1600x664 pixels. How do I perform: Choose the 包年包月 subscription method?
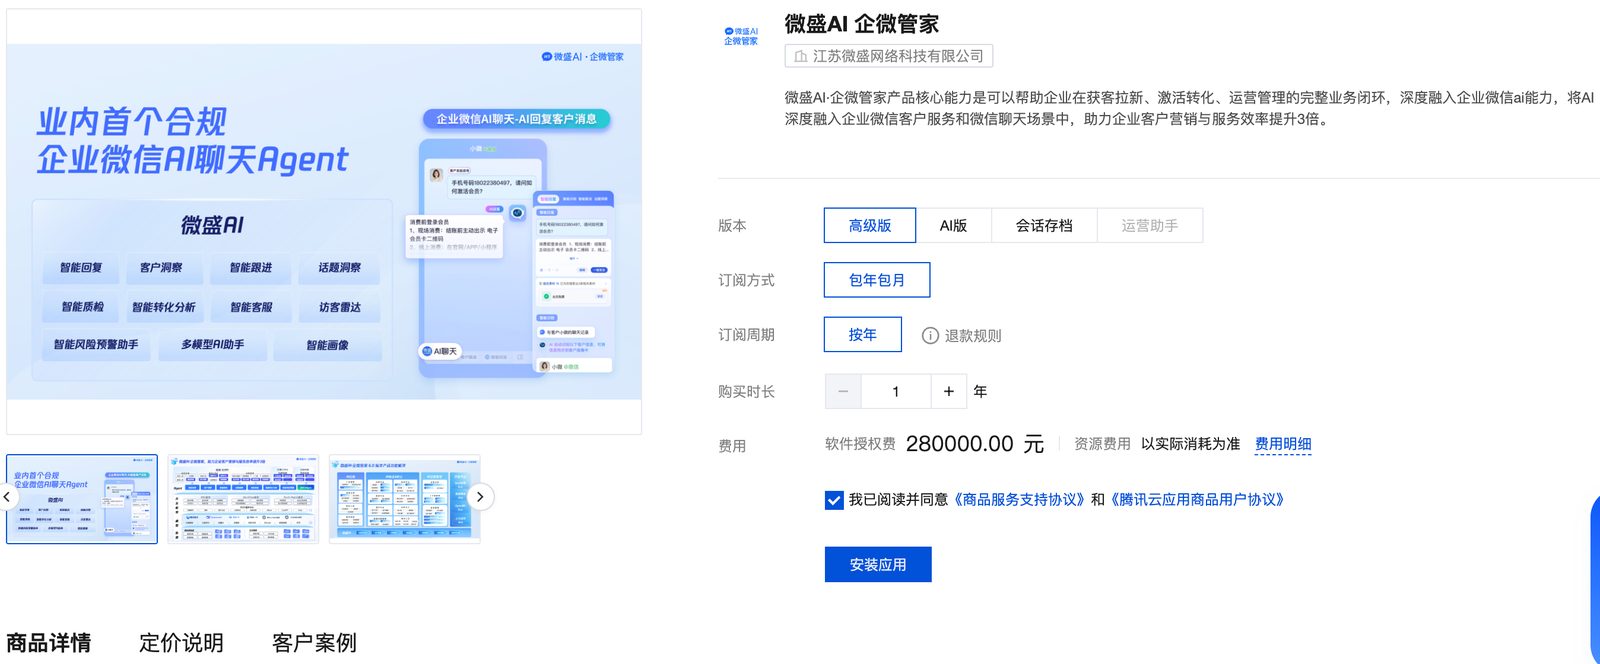(877, 280)
